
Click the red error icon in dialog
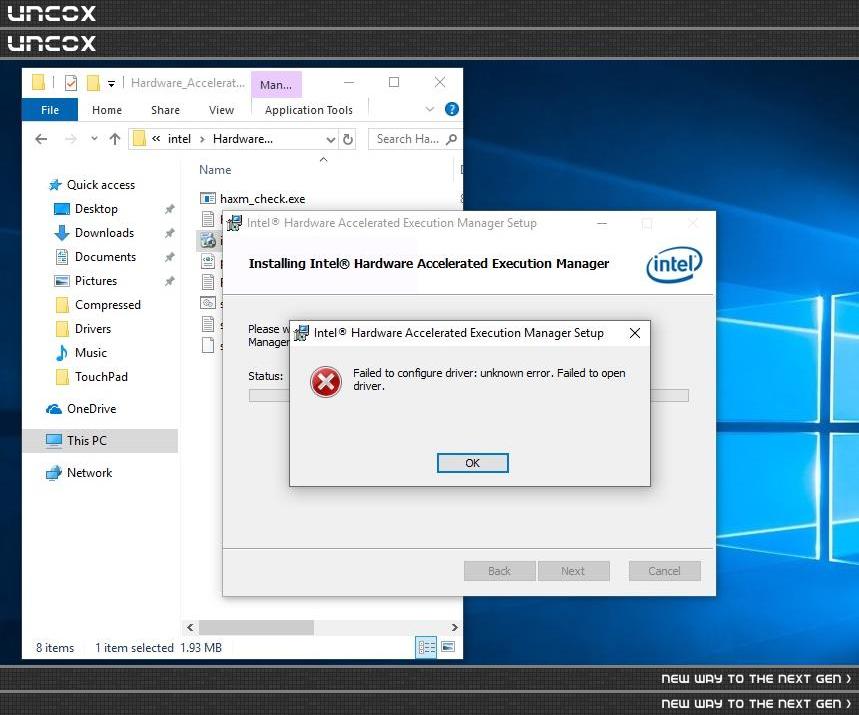(x=326, y=381)
